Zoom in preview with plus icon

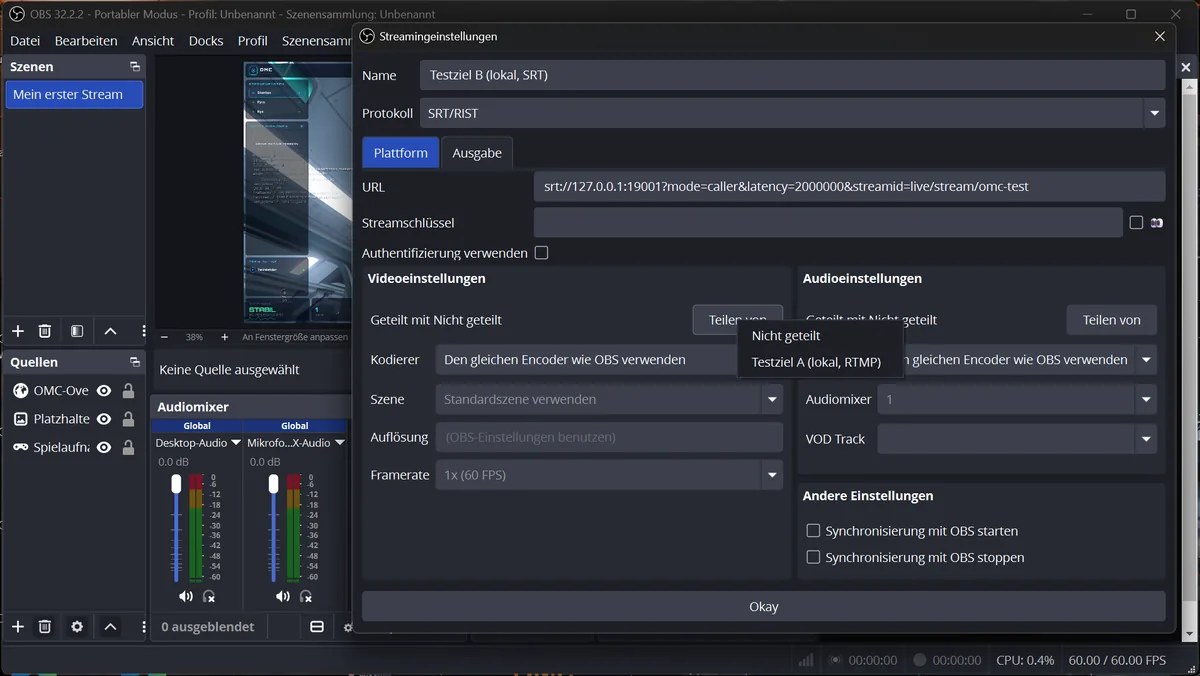point(224,337)
